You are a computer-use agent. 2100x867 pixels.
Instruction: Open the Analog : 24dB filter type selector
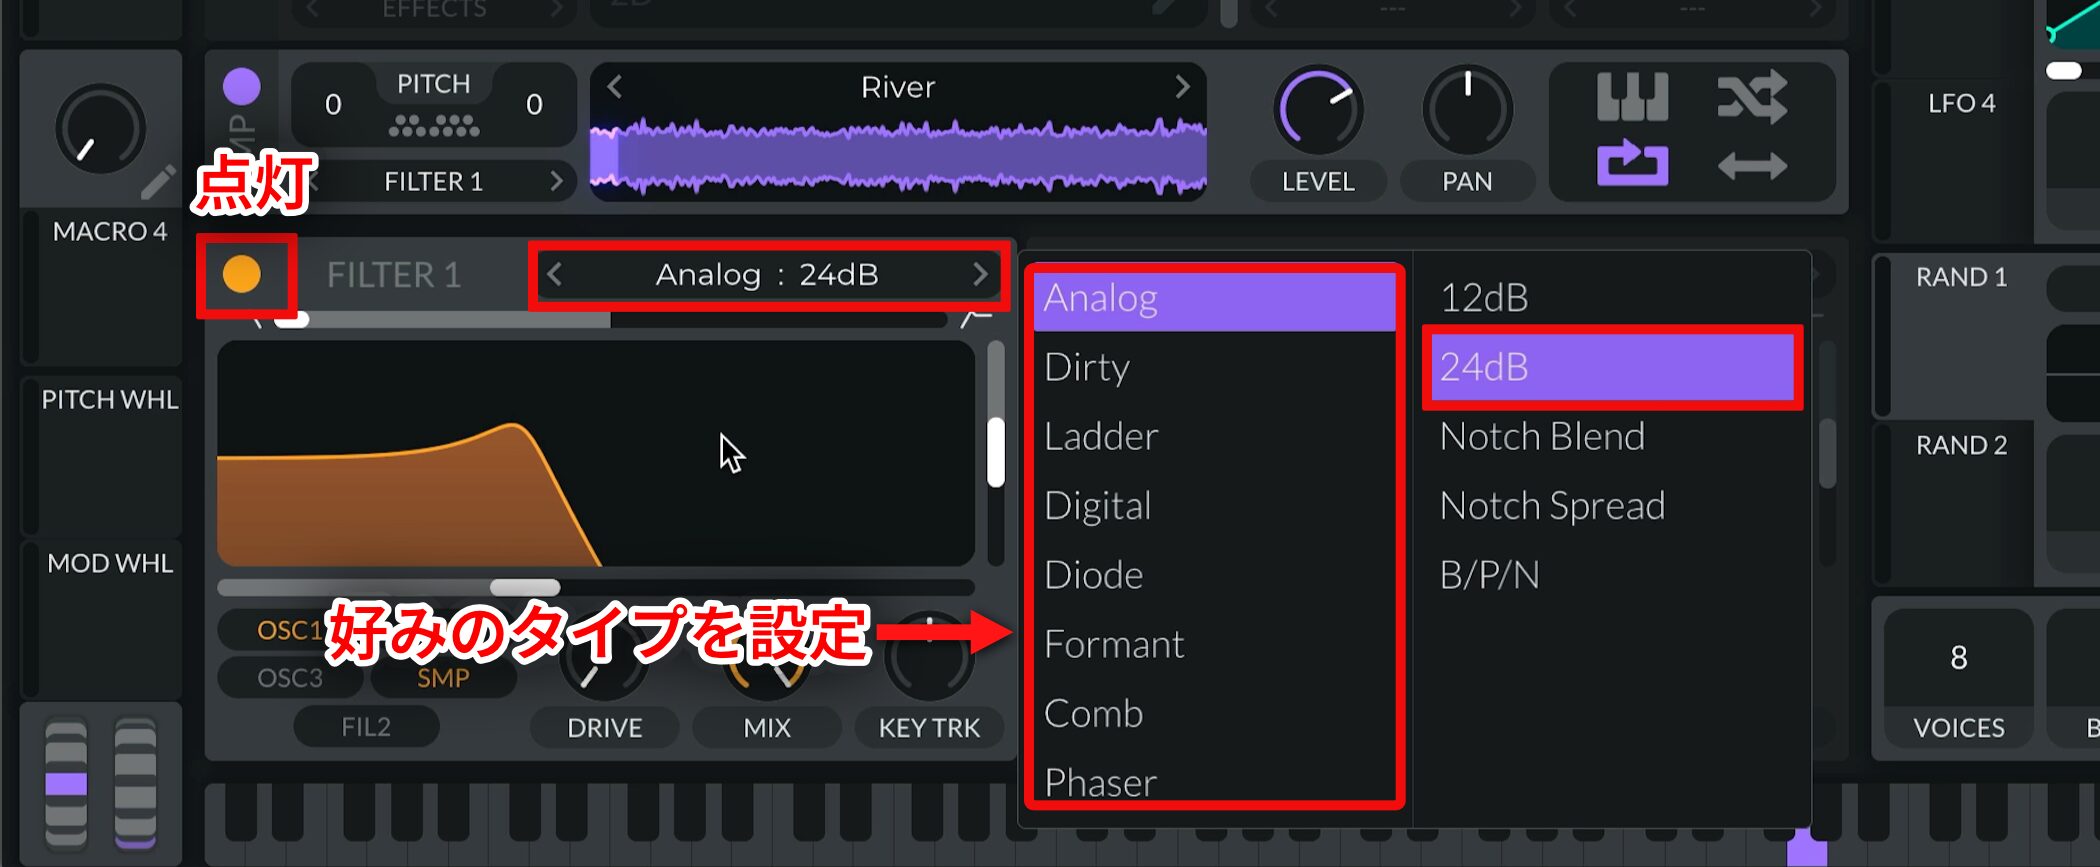click(767, 274)
